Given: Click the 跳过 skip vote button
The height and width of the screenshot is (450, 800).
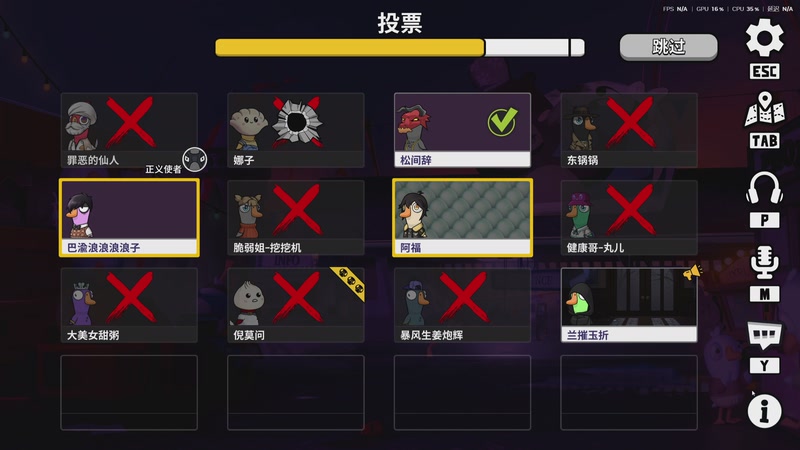Looking at the screenshot, I should tap(668, 47).
